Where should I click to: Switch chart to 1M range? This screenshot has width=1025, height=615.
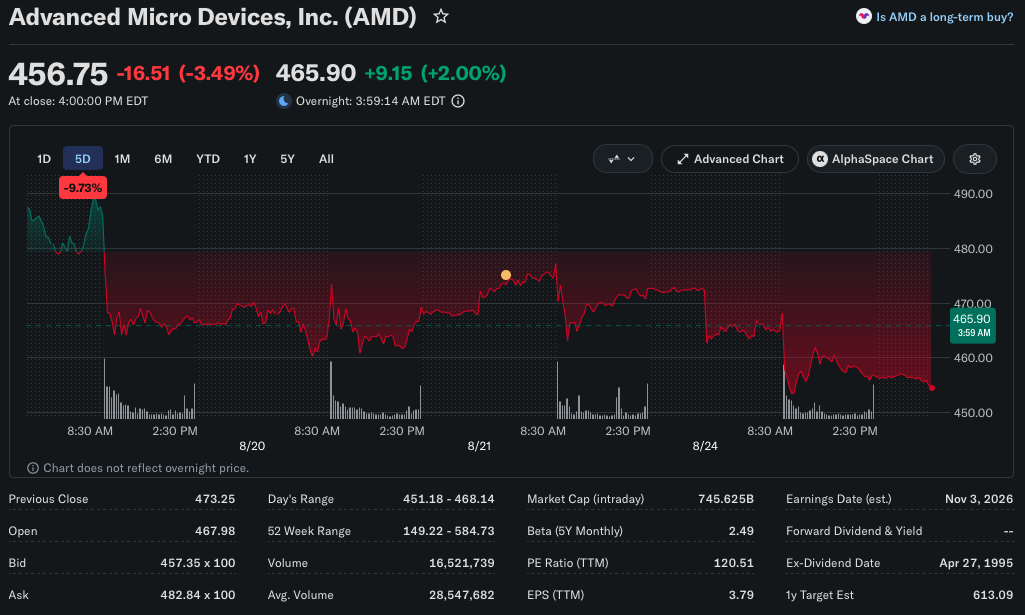click(x=122, y=159)
